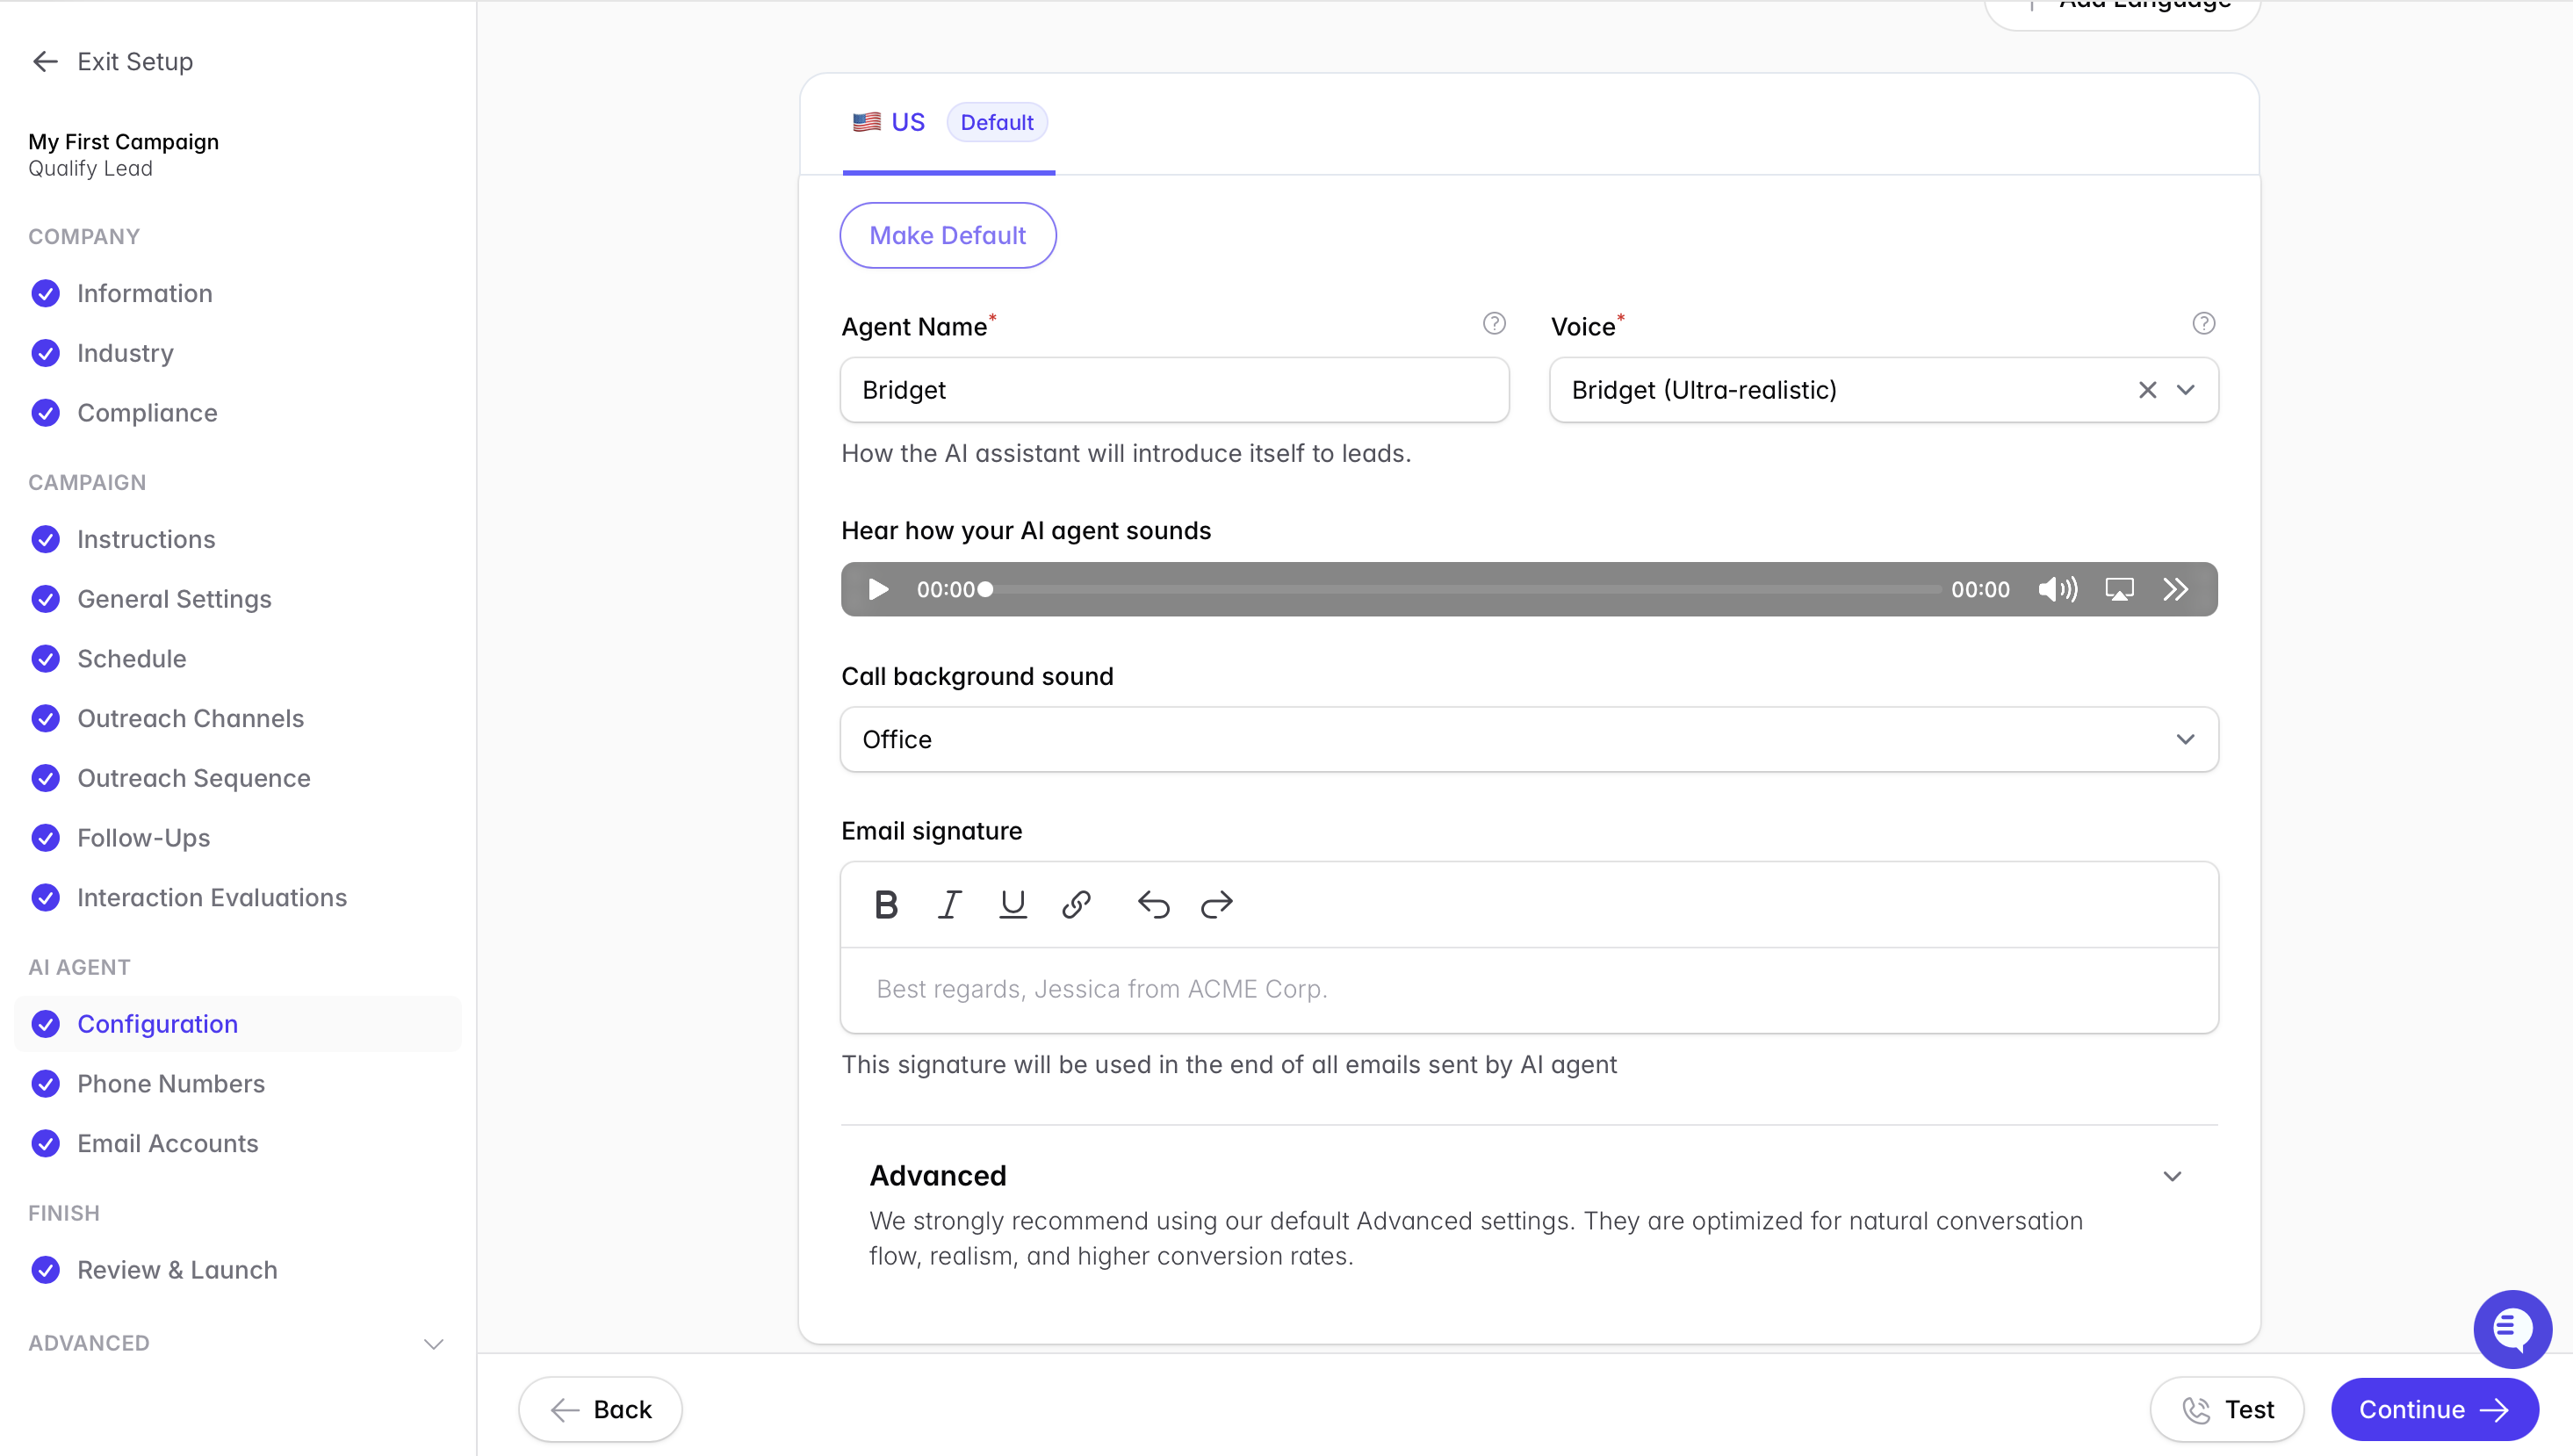Go to Instructions step

146,539
